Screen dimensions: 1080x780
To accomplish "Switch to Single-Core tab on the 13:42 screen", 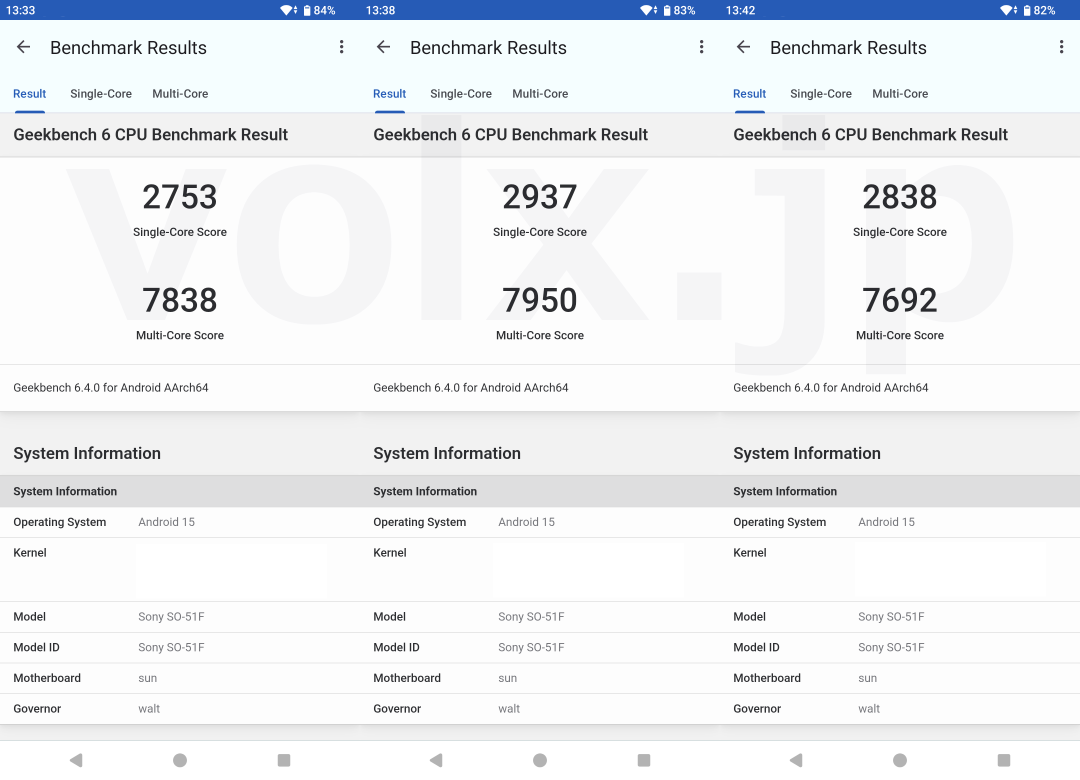I will click(x=821, y=94).
